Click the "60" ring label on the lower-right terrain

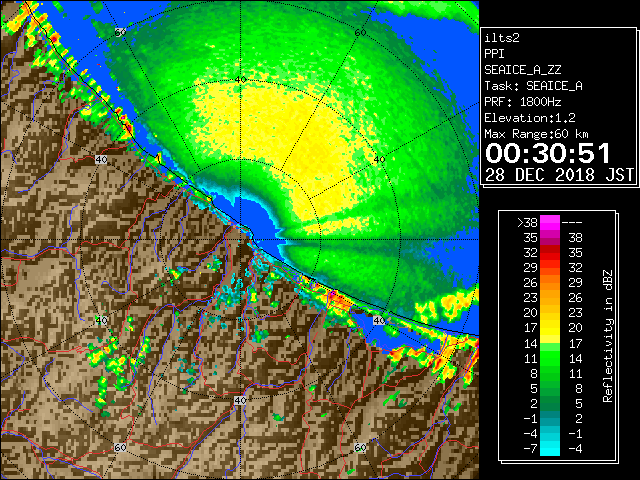coord(360,448)
